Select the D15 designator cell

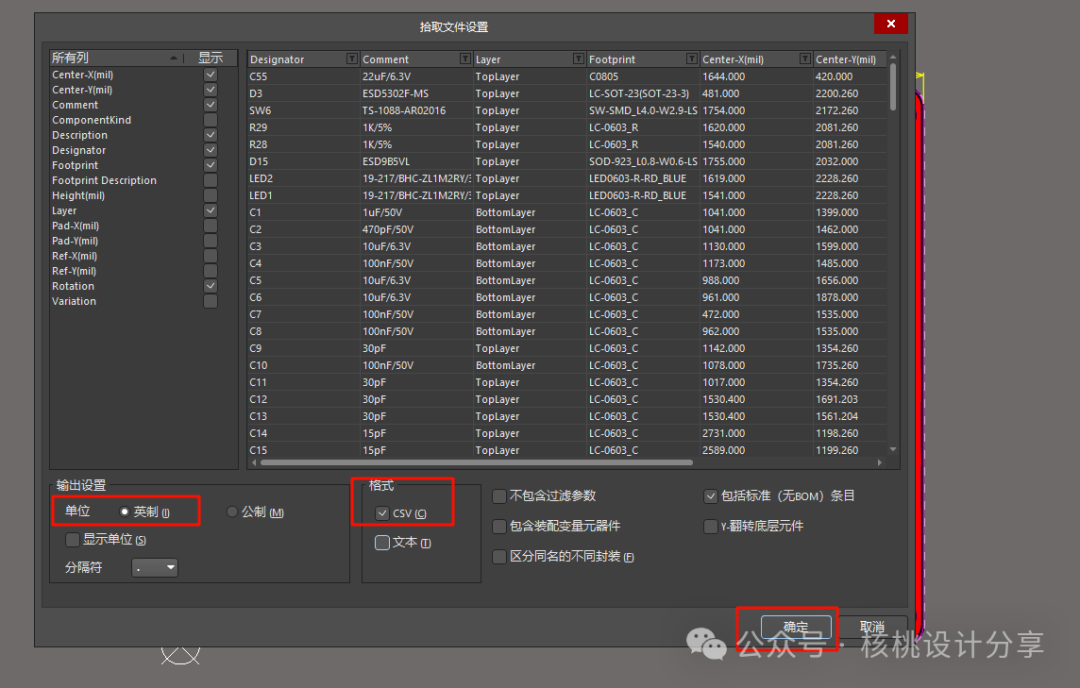coord(304,161)
